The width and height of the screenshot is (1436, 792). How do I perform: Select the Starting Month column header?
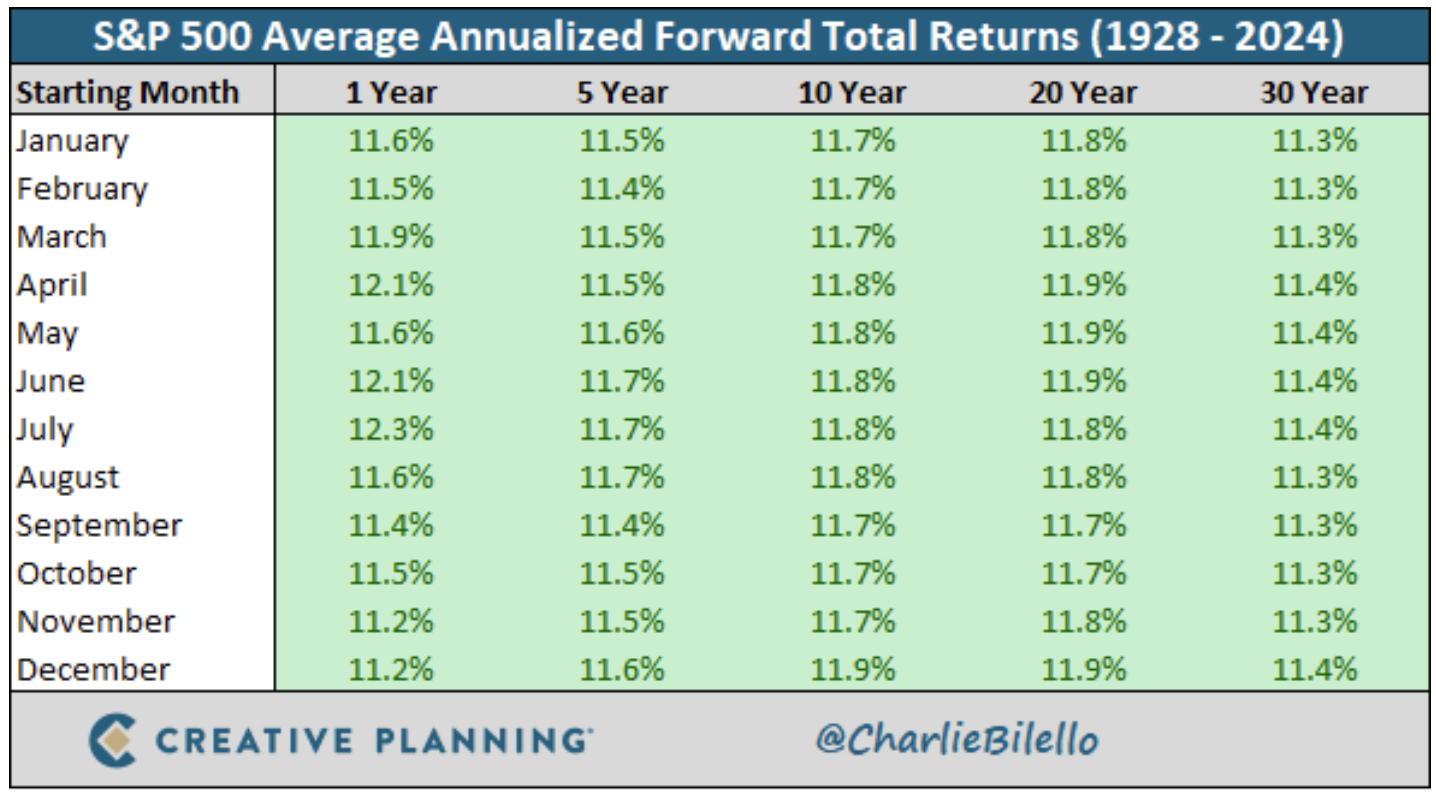pos(128,93)
